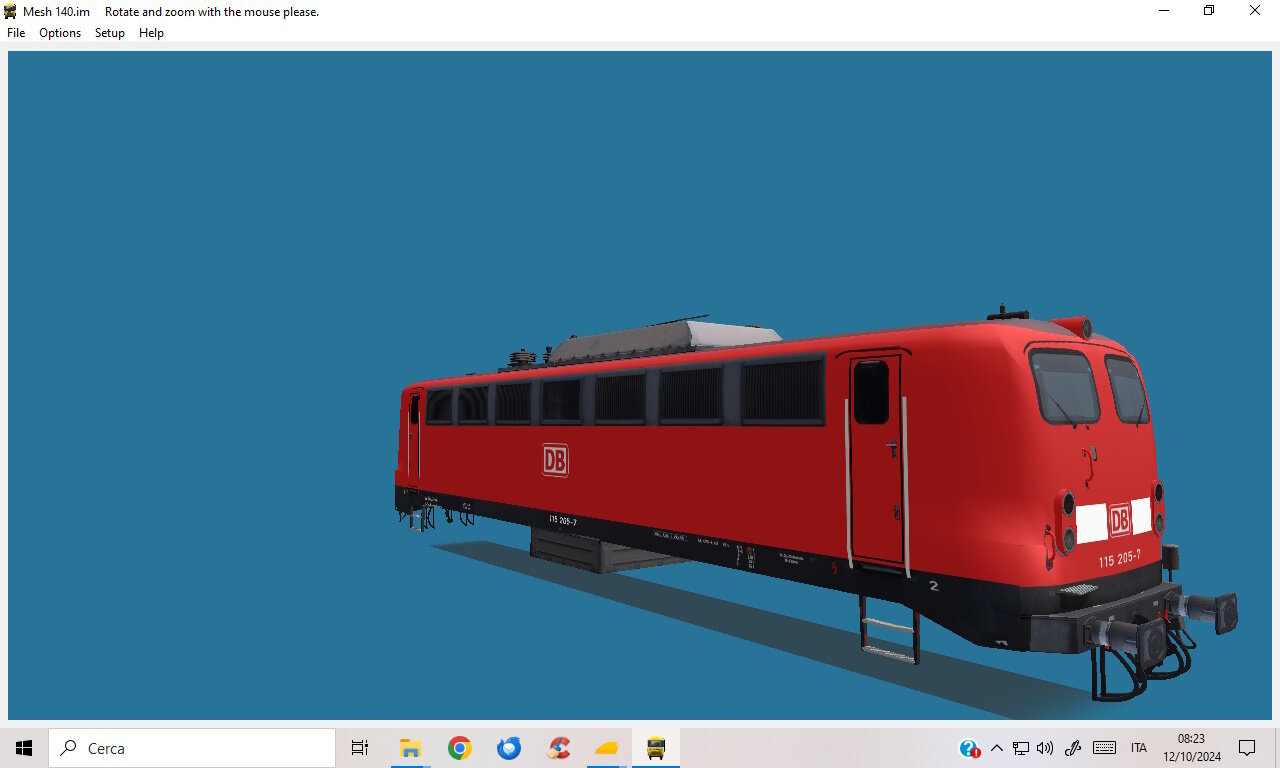Click the help tray icon with red badge

click(x=969, y=748)
